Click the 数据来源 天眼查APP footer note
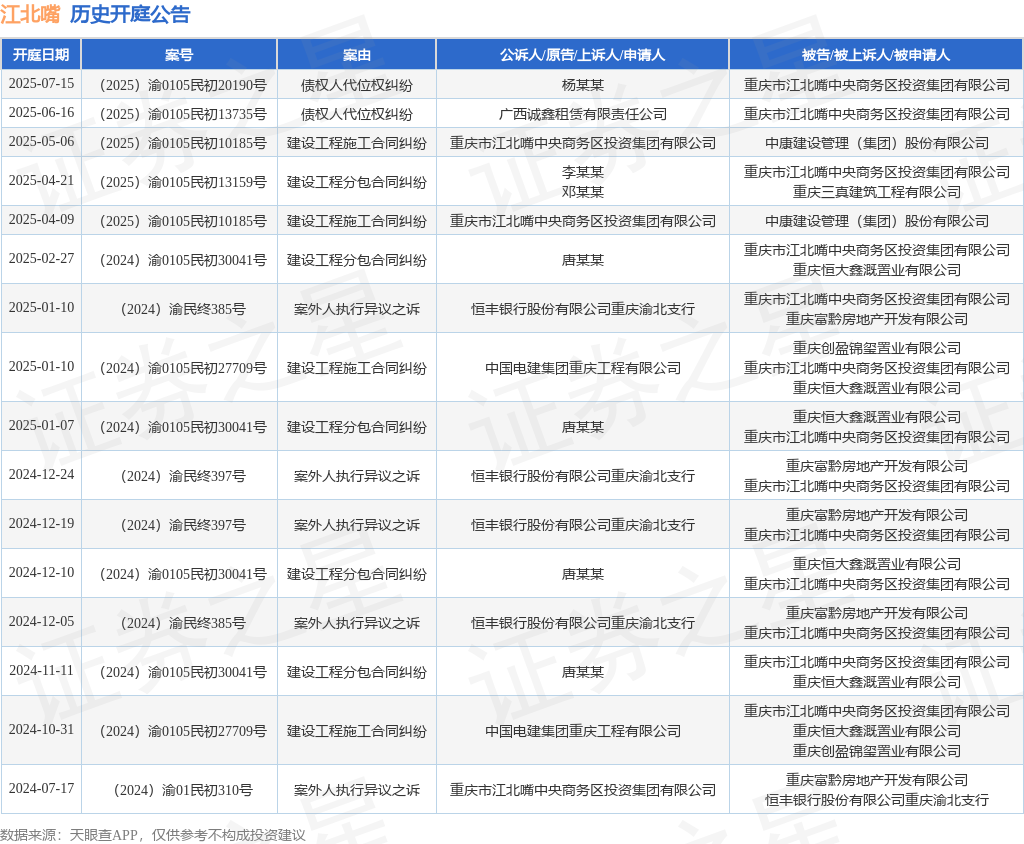Screen dimensions: 1024x844 [153, 835]
